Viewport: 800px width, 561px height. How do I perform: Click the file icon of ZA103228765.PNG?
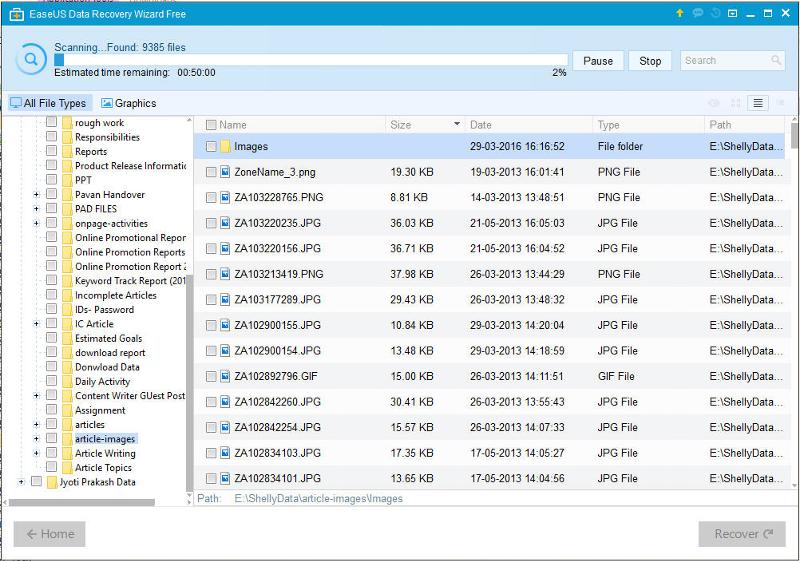tap(225, 197)
